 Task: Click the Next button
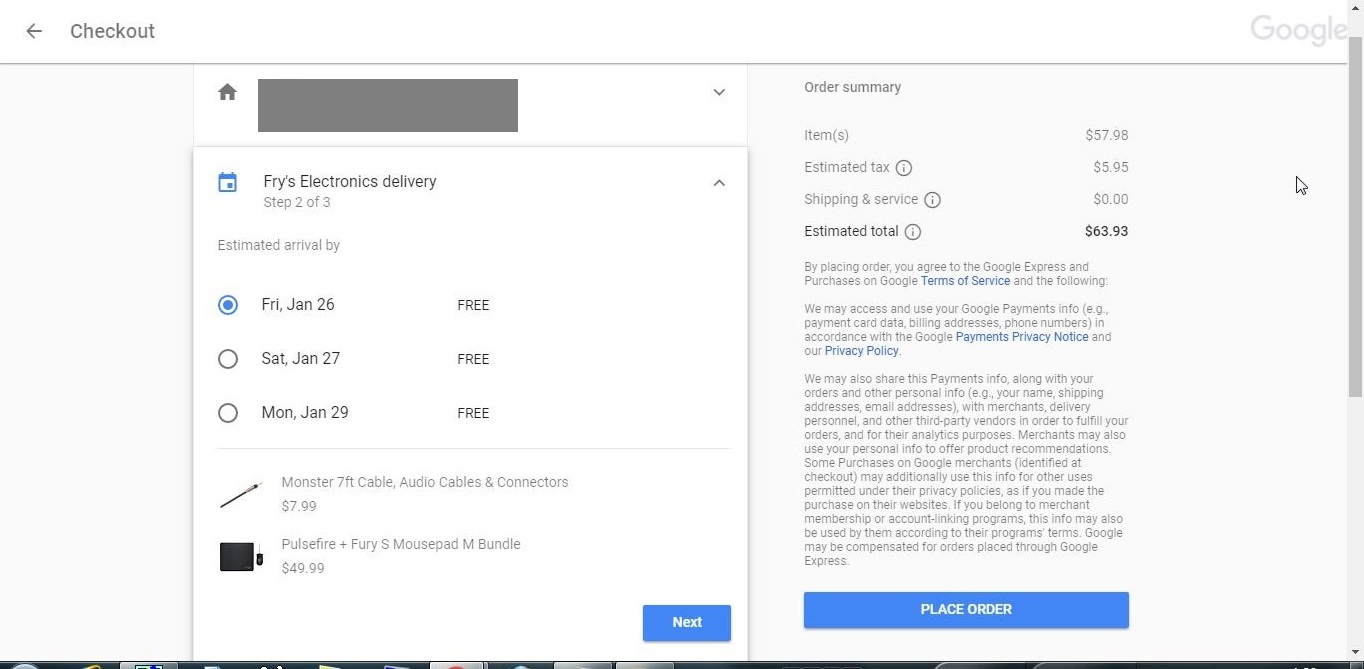point(687,623)
